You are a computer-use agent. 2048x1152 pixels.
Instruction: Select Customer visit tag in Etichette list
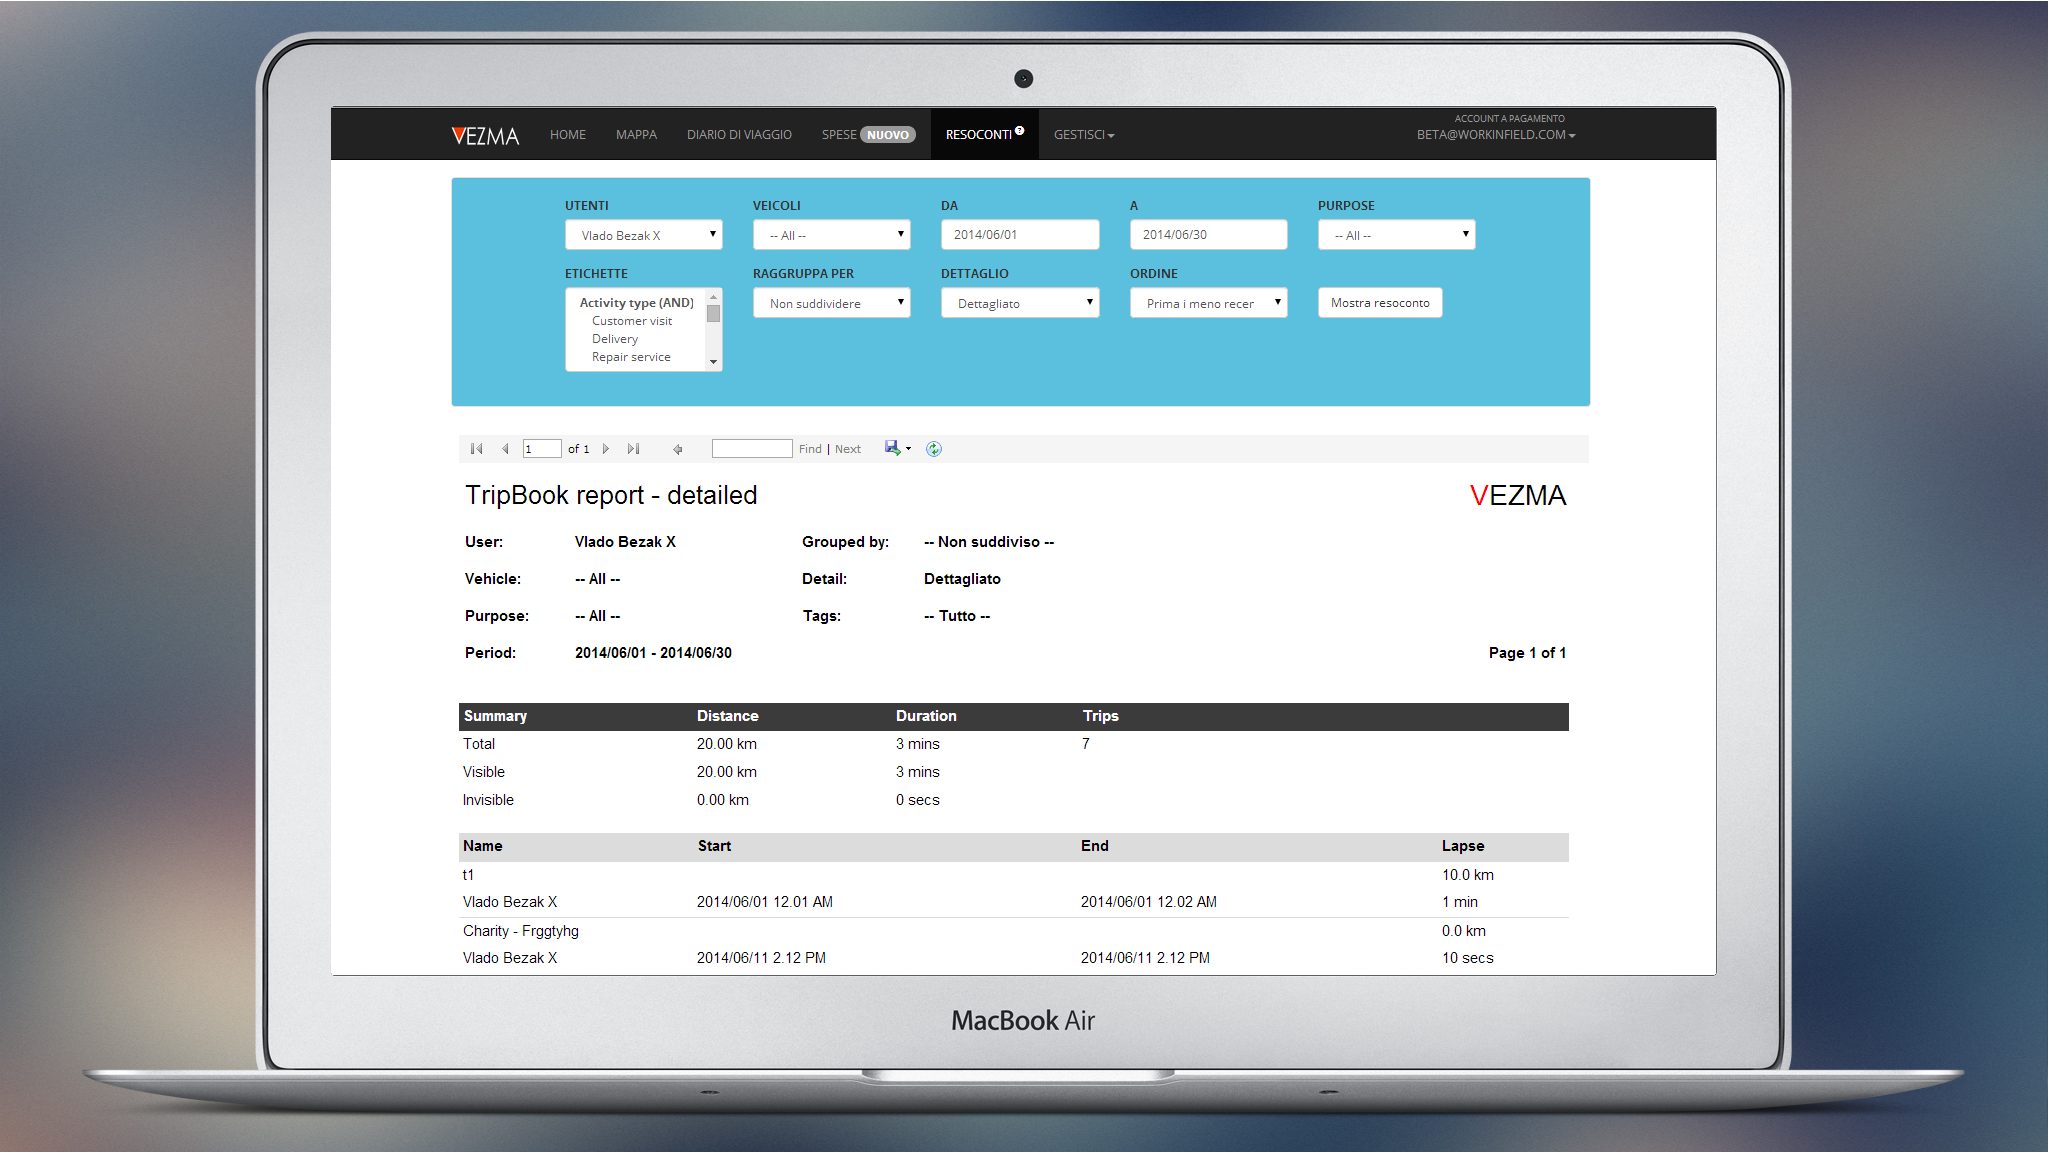coord(632,321)
